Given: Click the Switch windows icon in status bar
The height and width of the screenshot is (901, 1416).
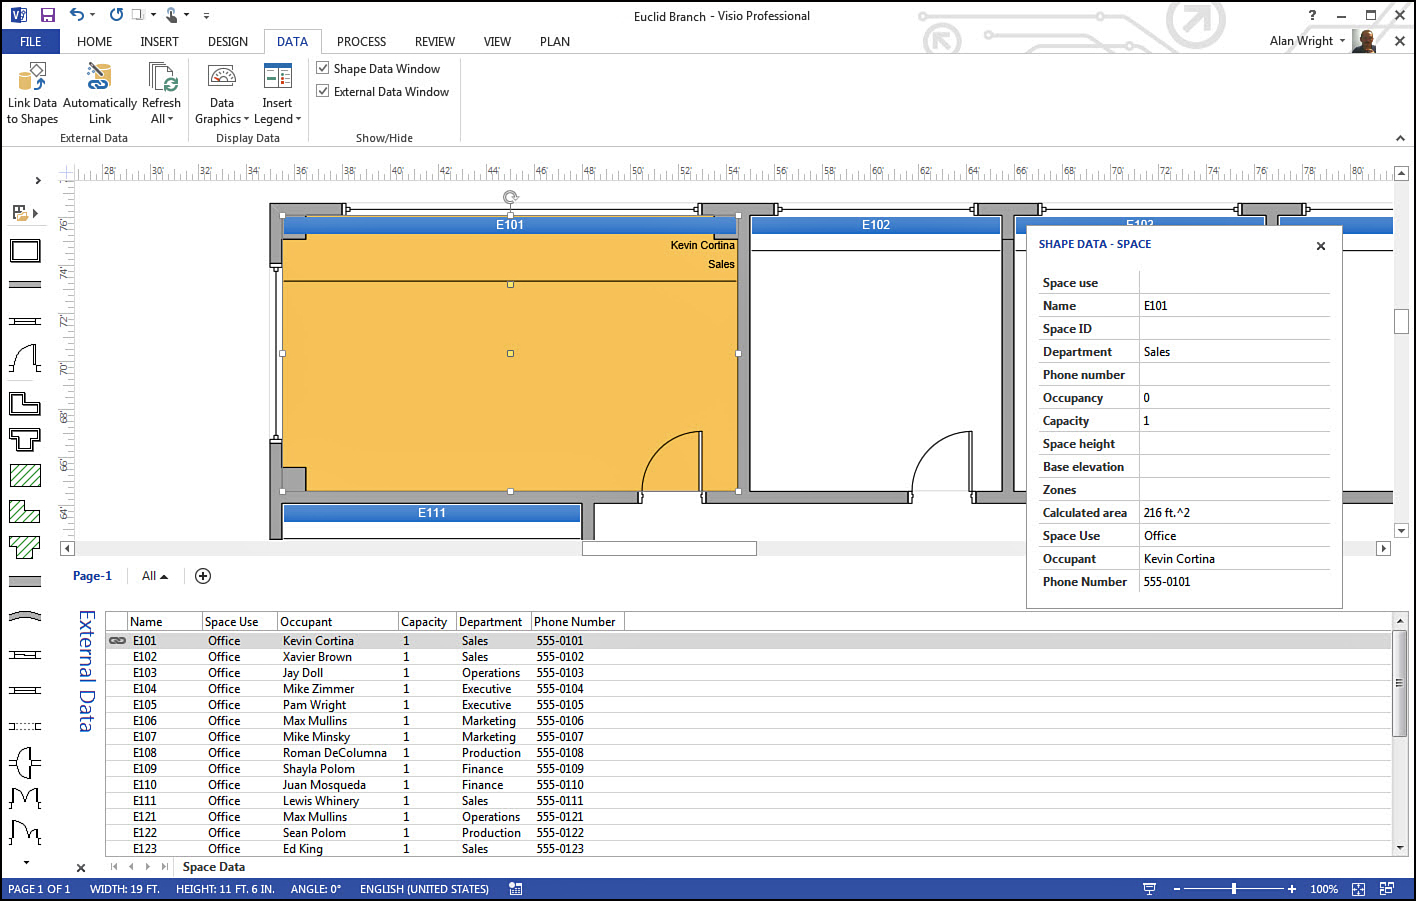Looking at the screenshot, I should tap(1387, 889).
